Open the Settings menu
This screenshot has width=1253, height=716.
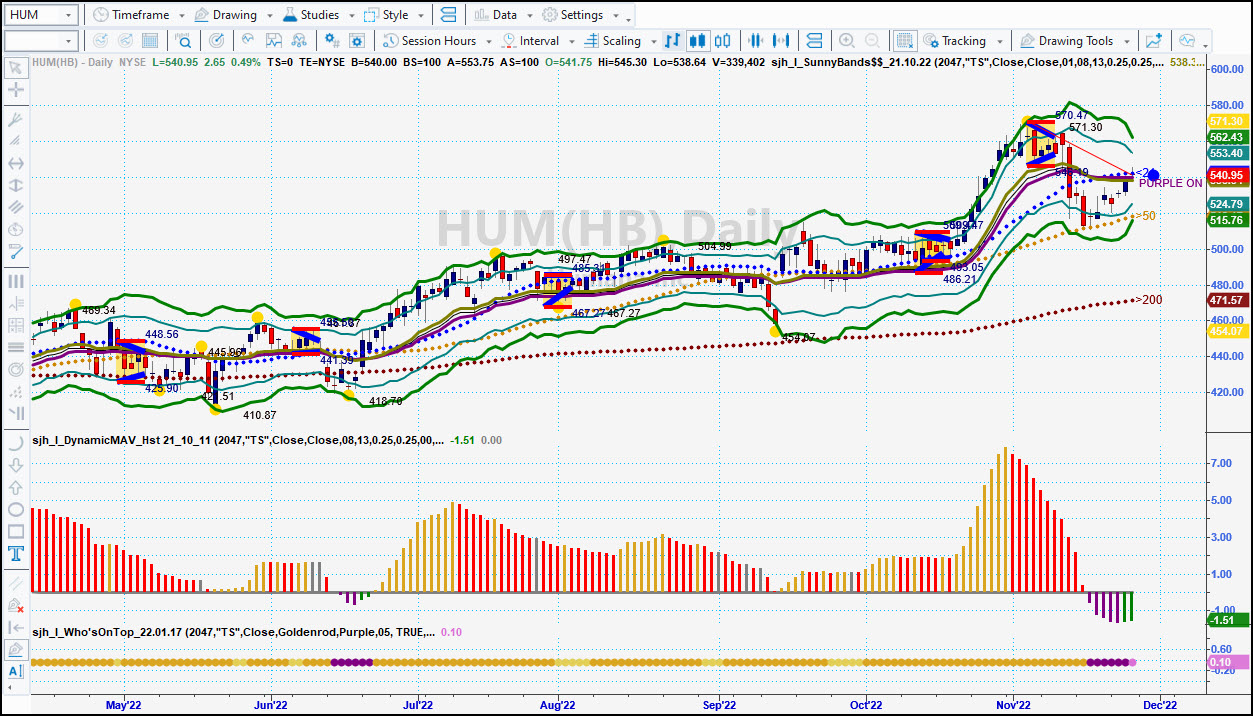(x=580, y=15)
